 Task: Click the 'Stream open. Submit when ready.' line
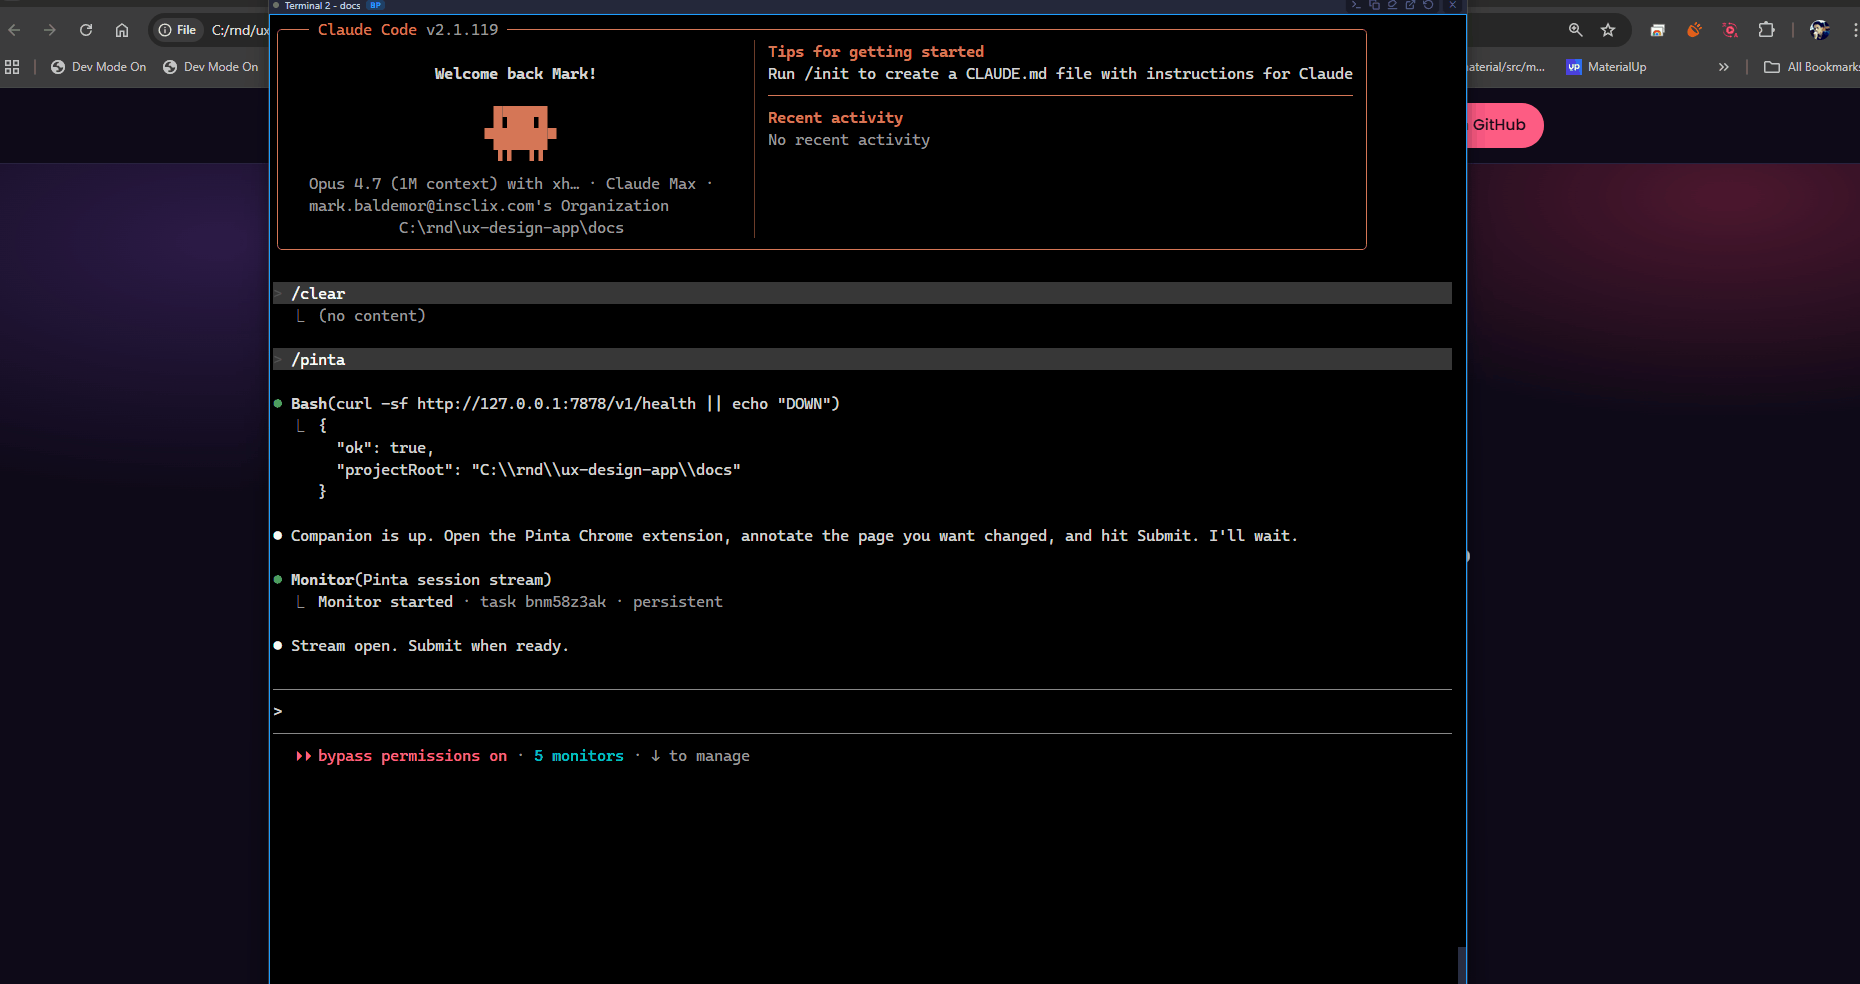click(x=429, y=645)
